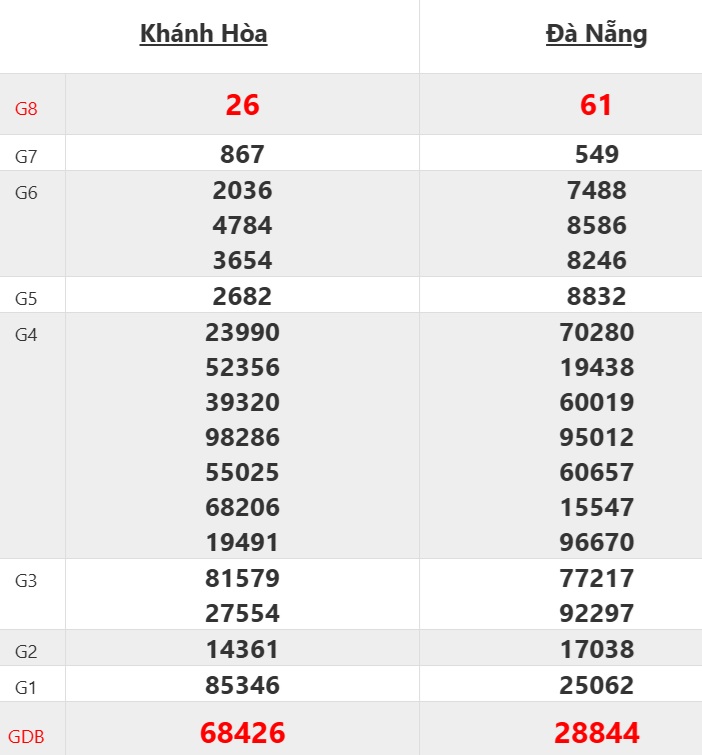Viewport: 702px width, 755px height.
Task: Click Khánh Hòa G7 number 867
Action: [x=242, y=155]
